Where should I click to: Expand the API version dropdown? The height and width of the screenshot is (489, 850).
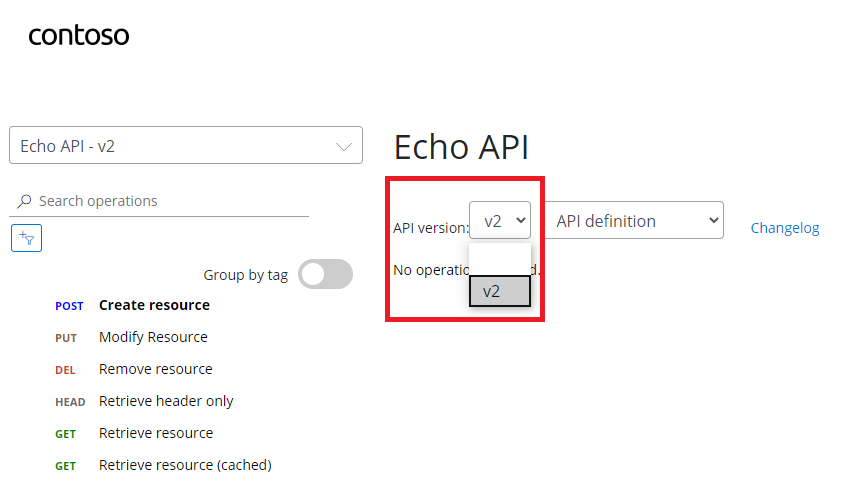[500, 220]
